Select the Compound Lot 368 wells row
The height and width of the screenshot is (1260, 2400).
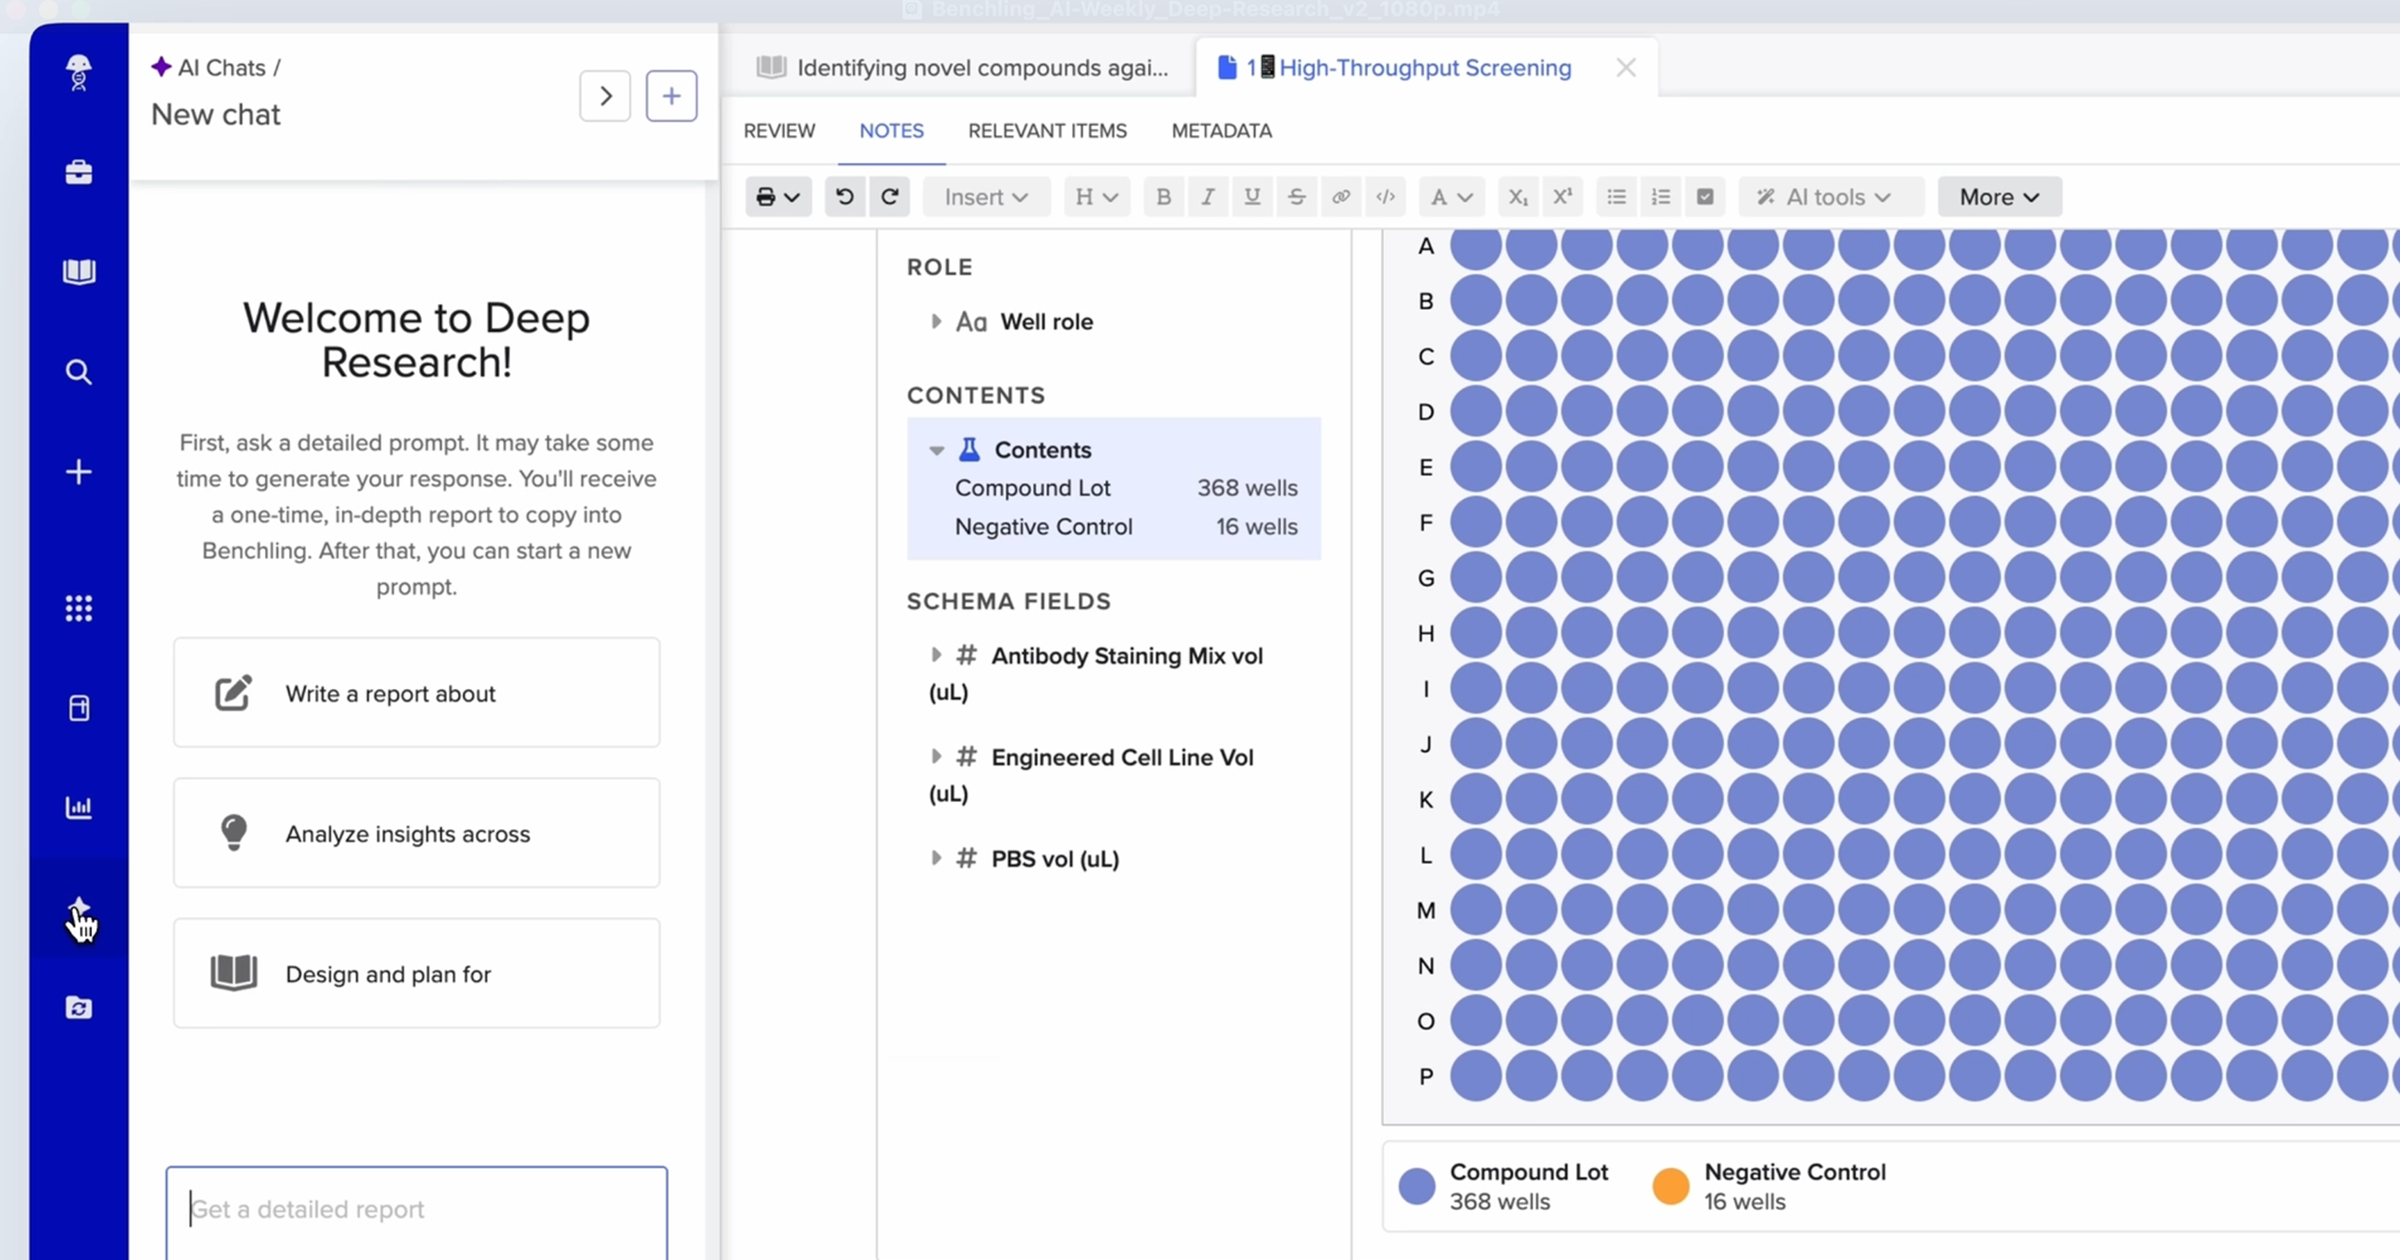1126,488
